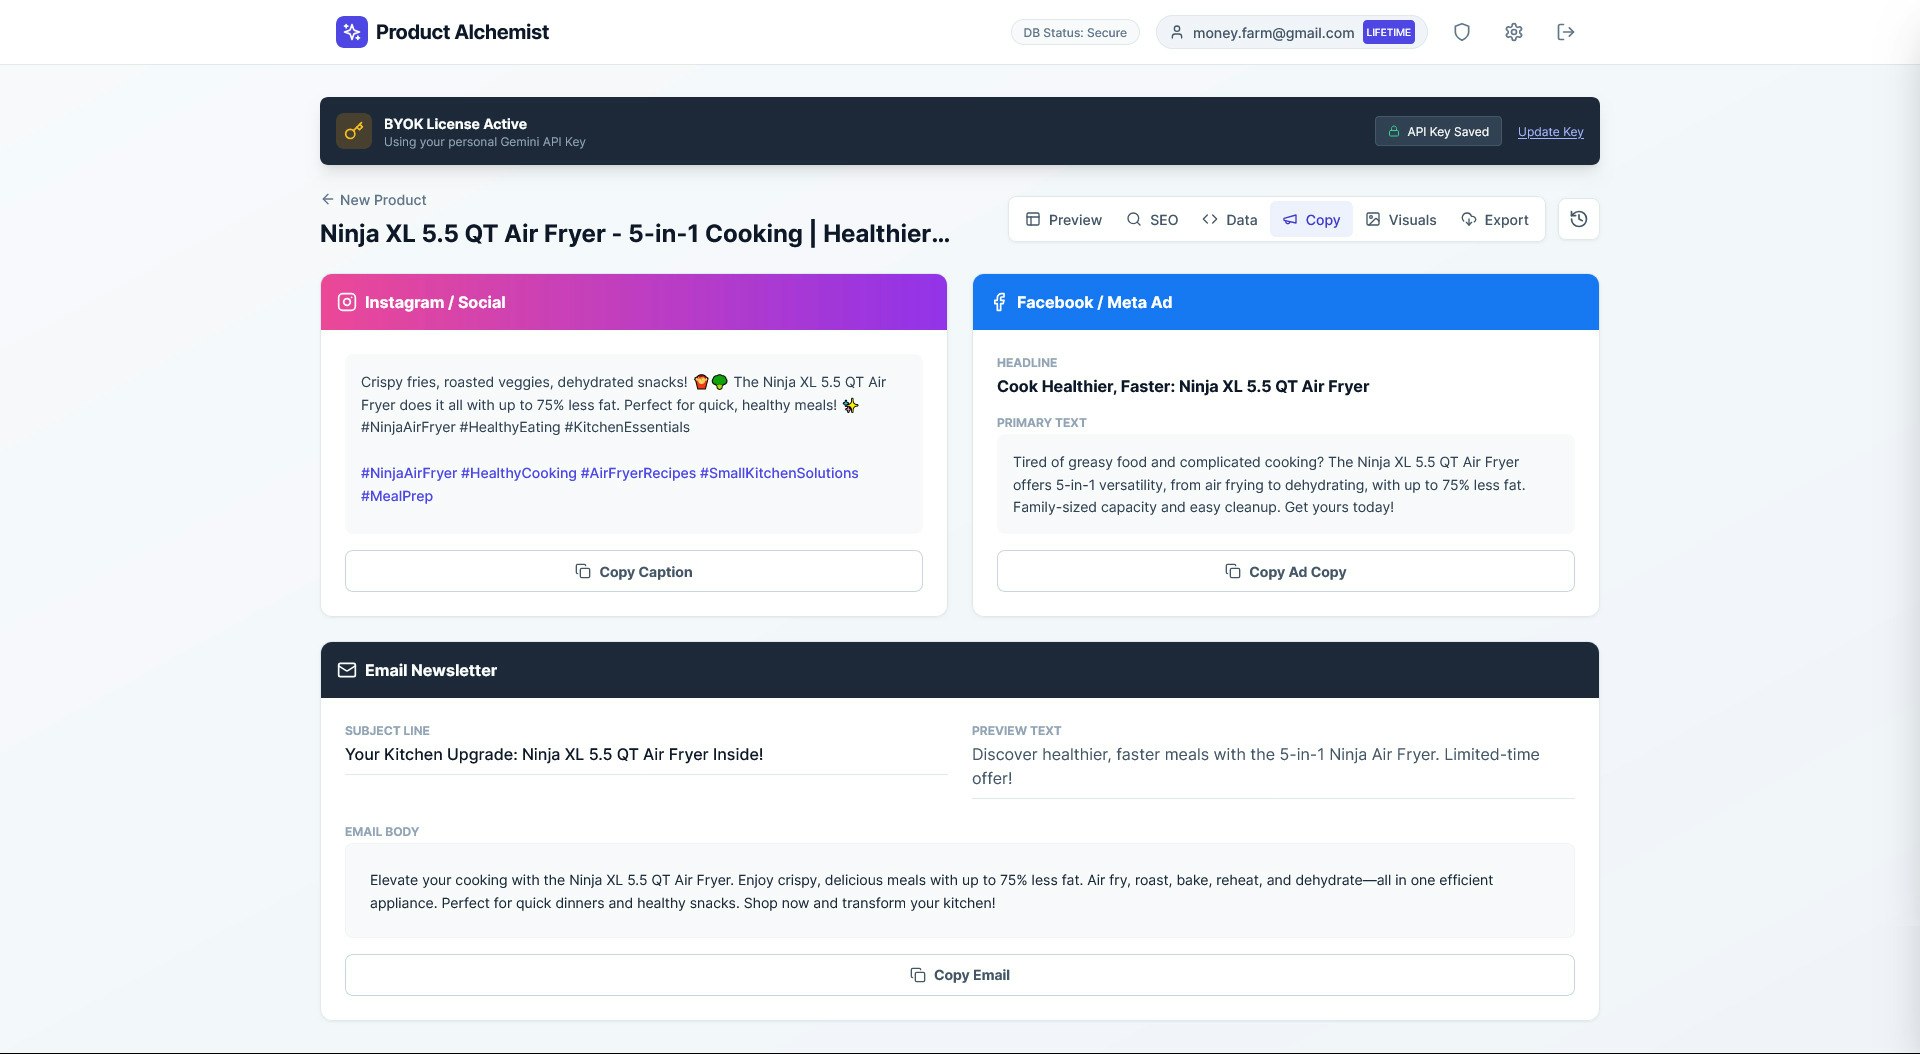The width and height of the screenshot is (1920, 1054).
Task: Click the Facebook logo icon in ad header
Action: tap(999, 302)
